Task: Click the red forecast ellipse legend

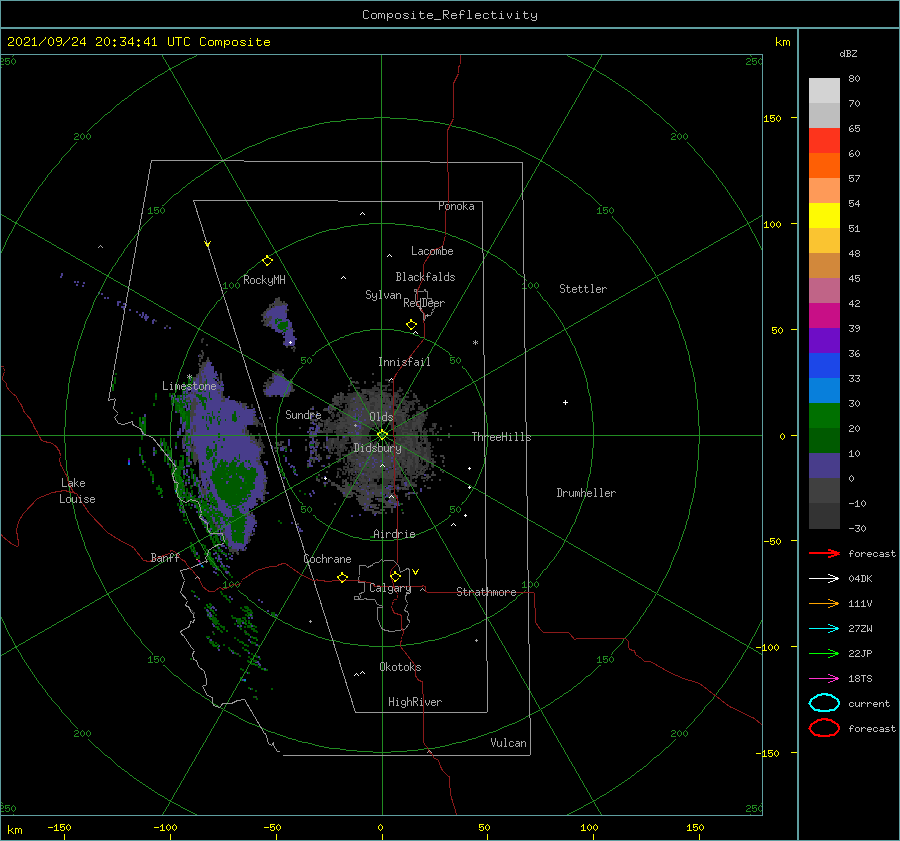Action: tap(824, 728)
